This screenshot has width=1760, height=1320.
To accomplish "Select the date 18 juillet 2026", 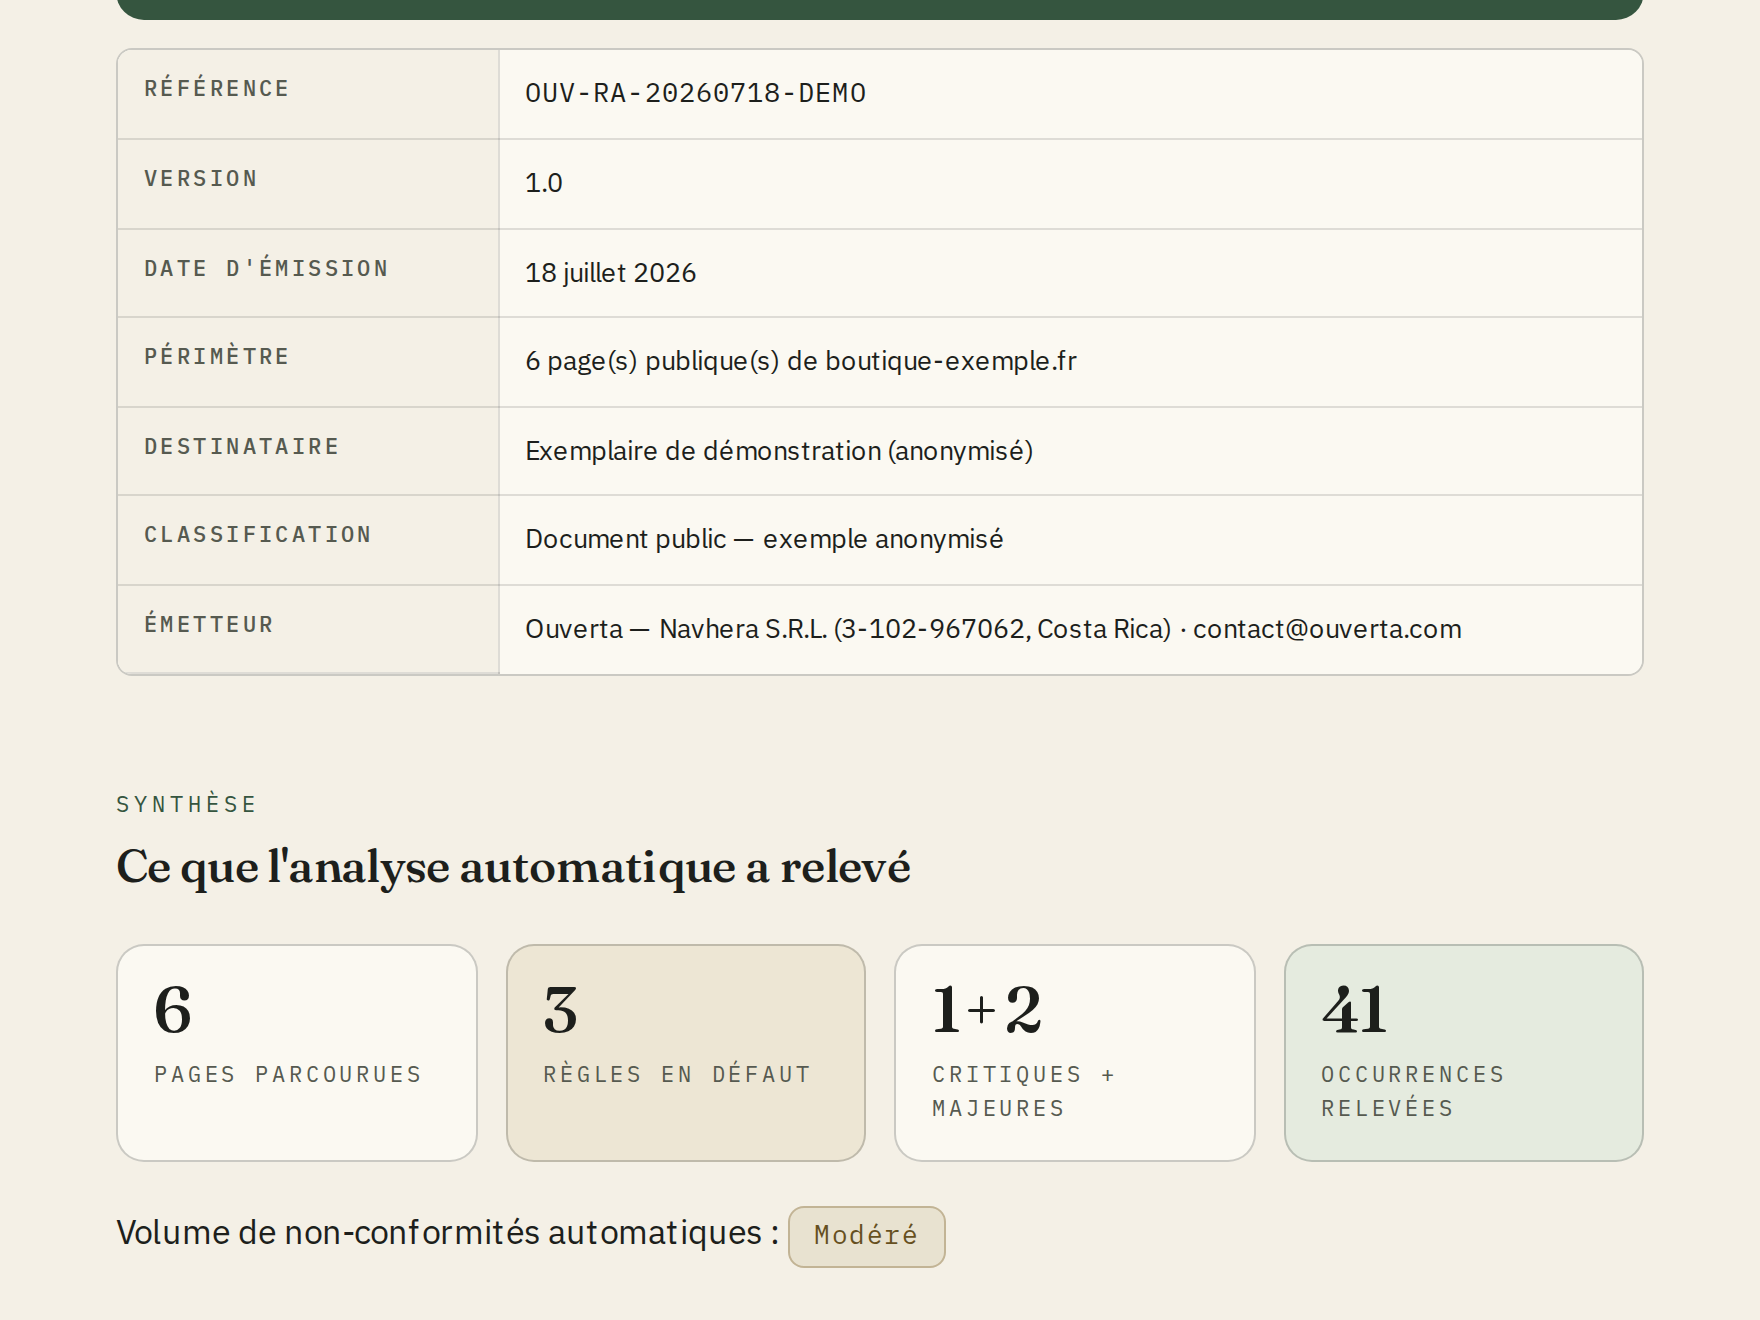I will coord(611,273).
